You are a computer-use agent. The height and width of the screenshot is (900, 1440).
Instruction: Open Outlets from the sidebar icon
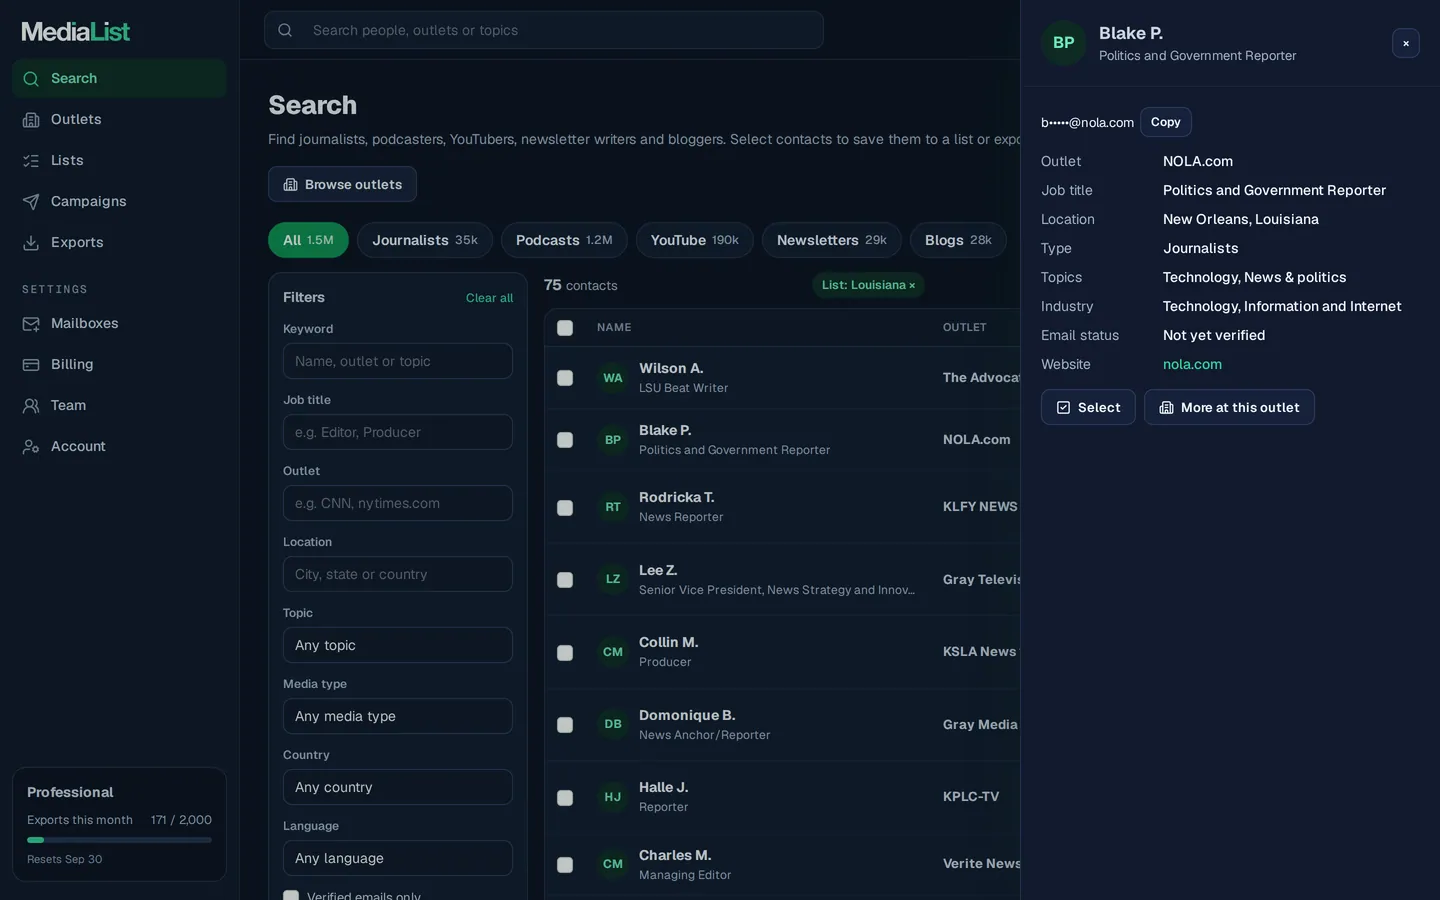pyautogui.click(x=31, y=119)
